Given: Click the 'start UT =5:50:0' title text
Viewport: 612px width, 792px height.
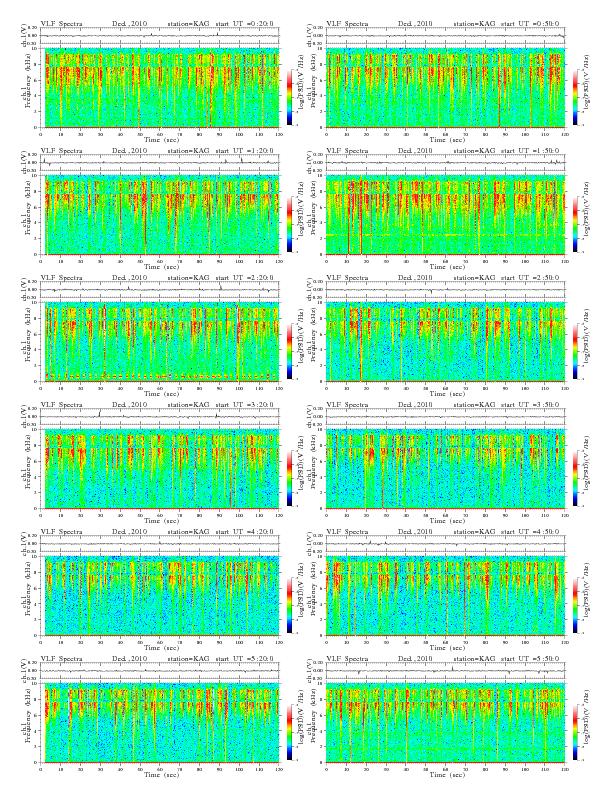Looking at the screenshot, I should pyautogui.click(x=530, y=659).
